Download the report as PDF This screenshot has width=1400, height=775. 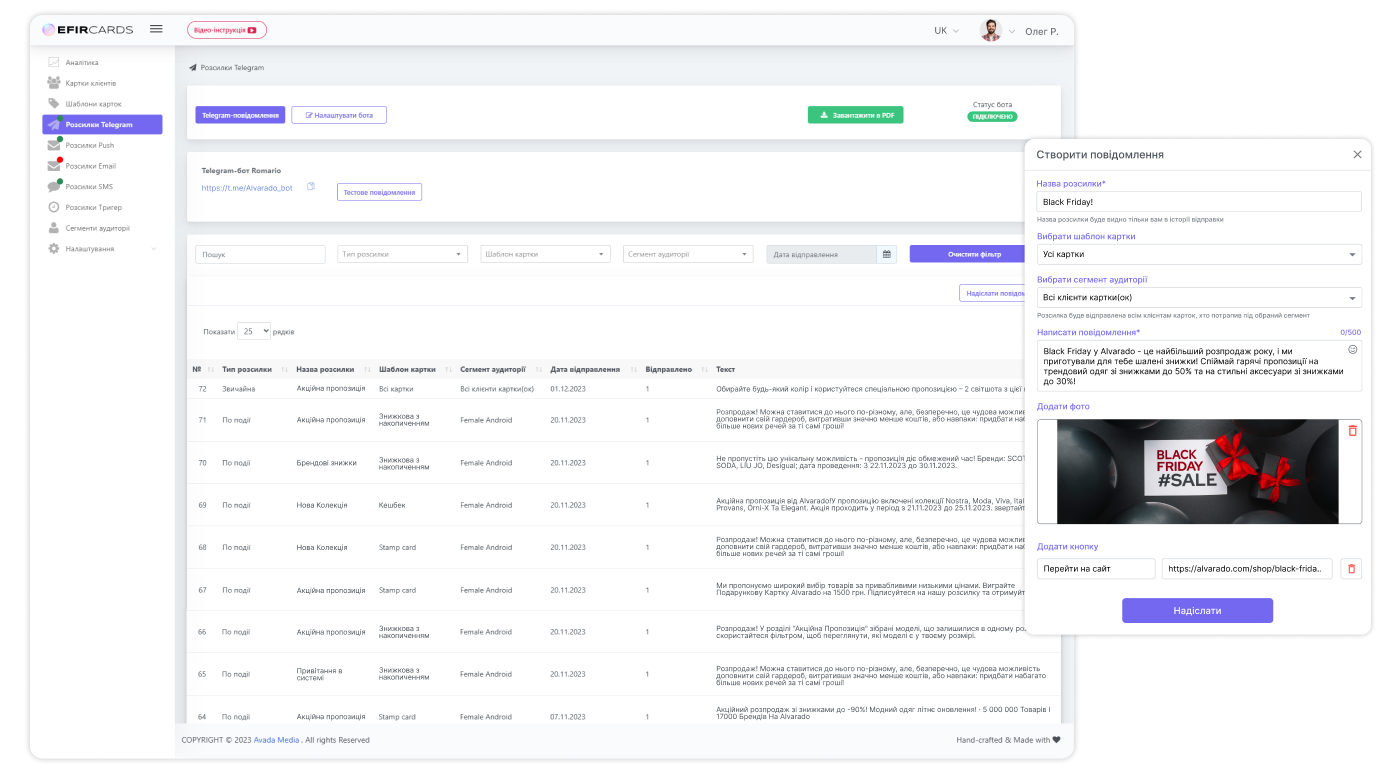click(x=855, y=115)
